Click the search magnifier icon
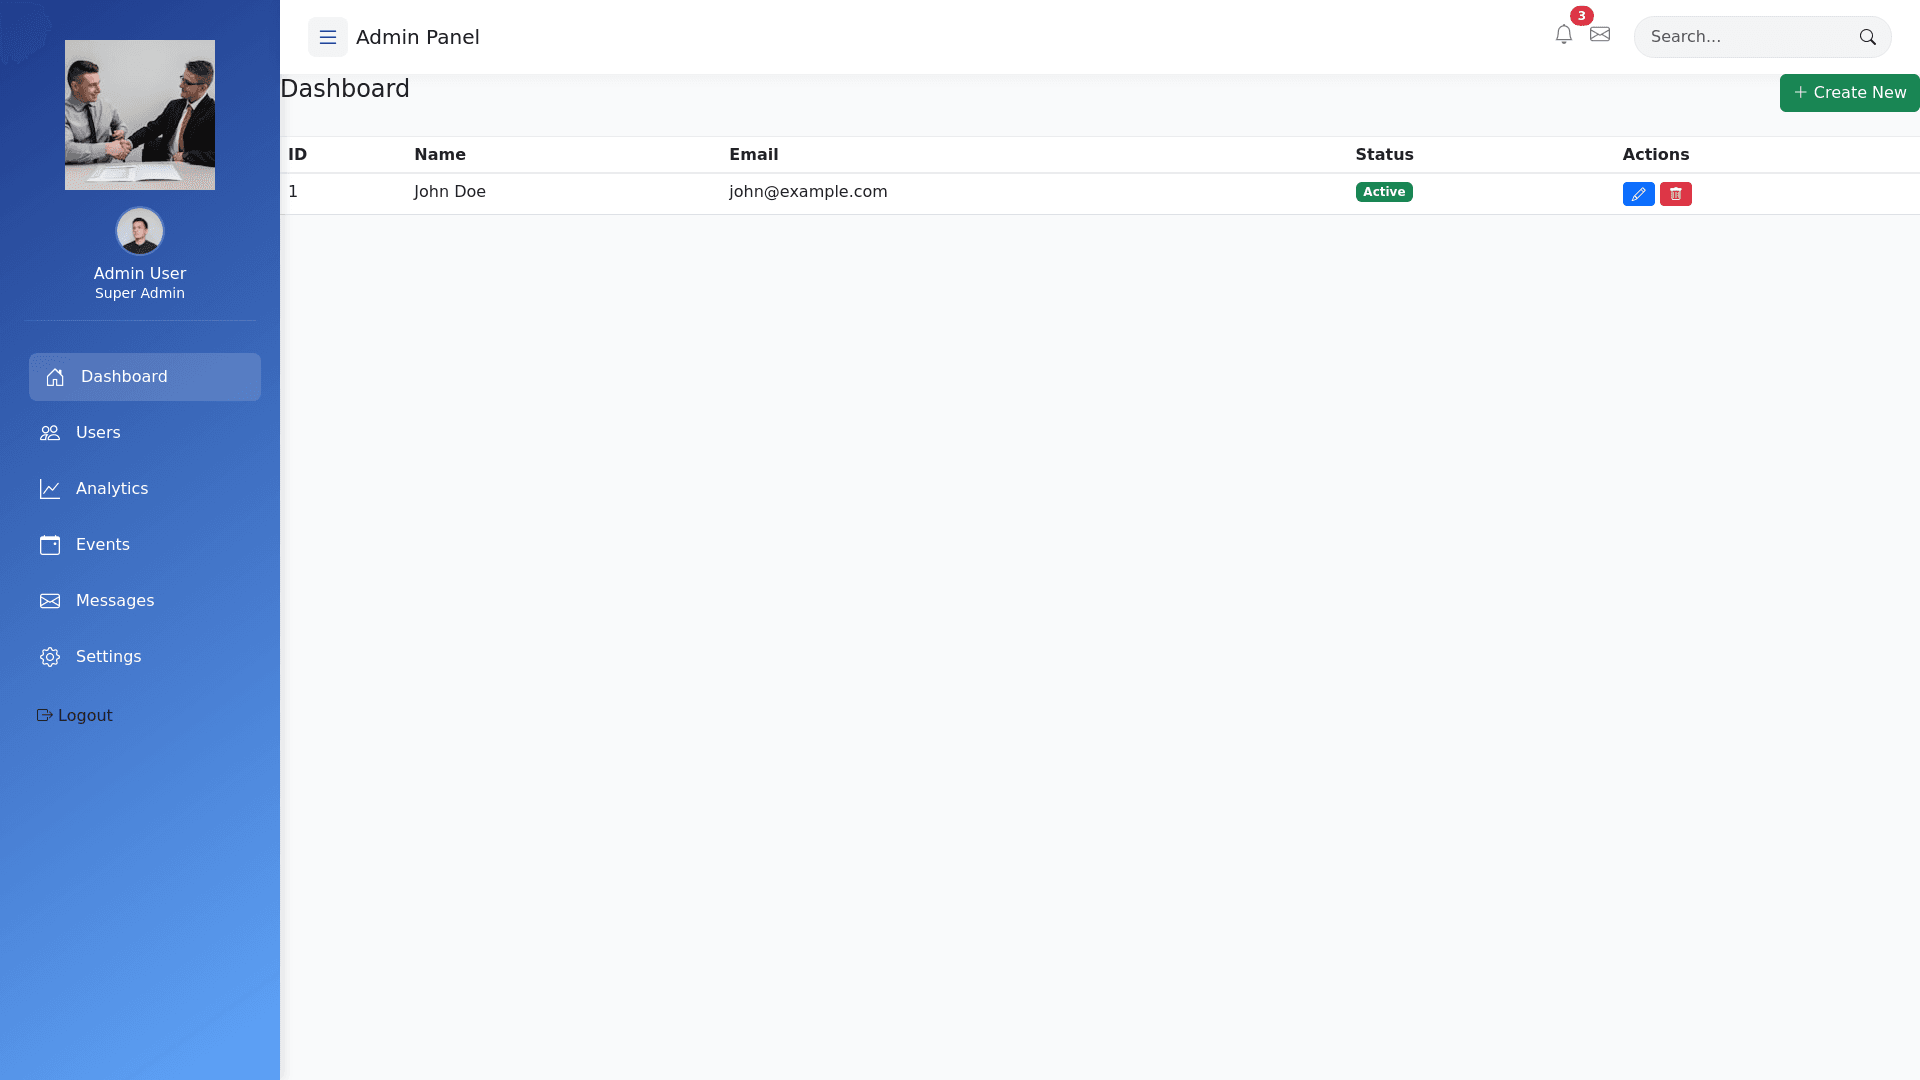This screenshot has width=1920, height=1080. pyautogui.click(x=1867, y=37)
